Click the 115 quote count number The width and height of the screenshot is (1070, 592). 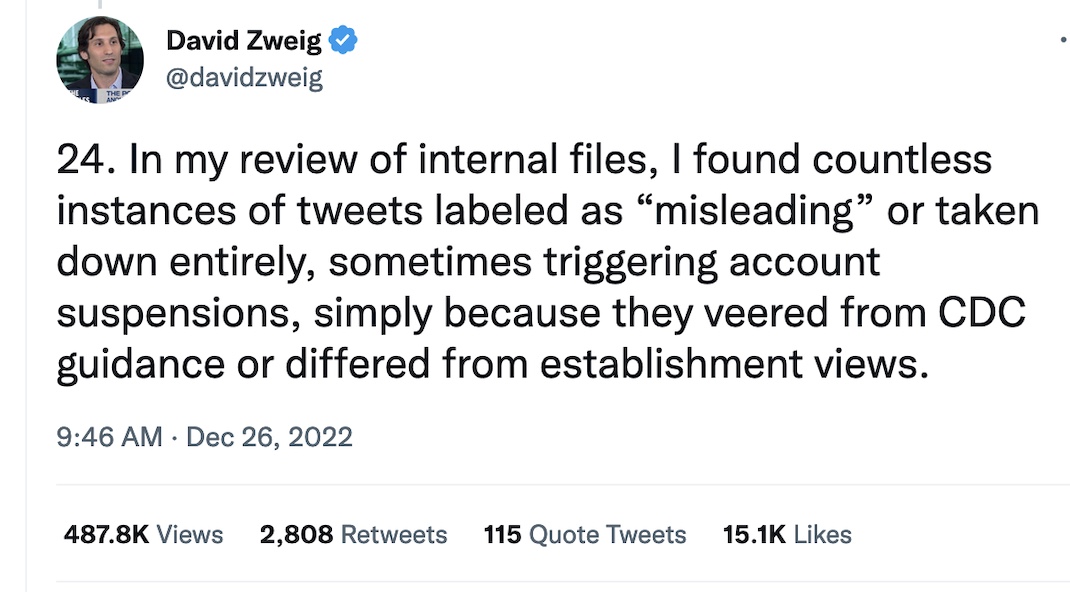(502, 535)
